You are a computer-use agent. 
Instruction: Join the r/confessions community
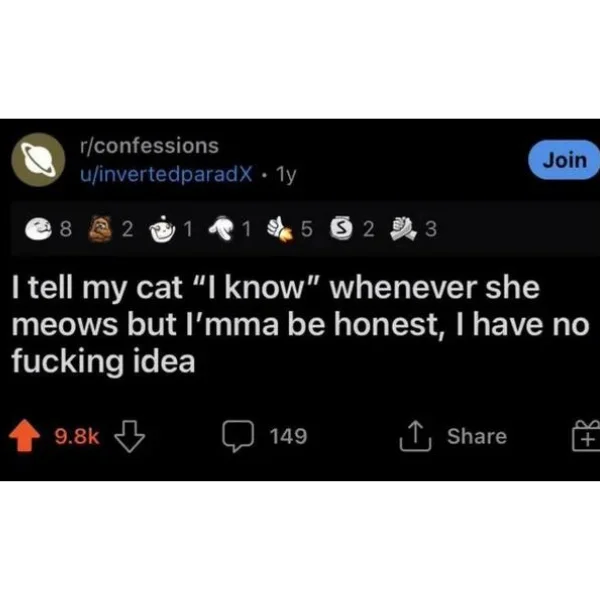(x=564, y=160)
